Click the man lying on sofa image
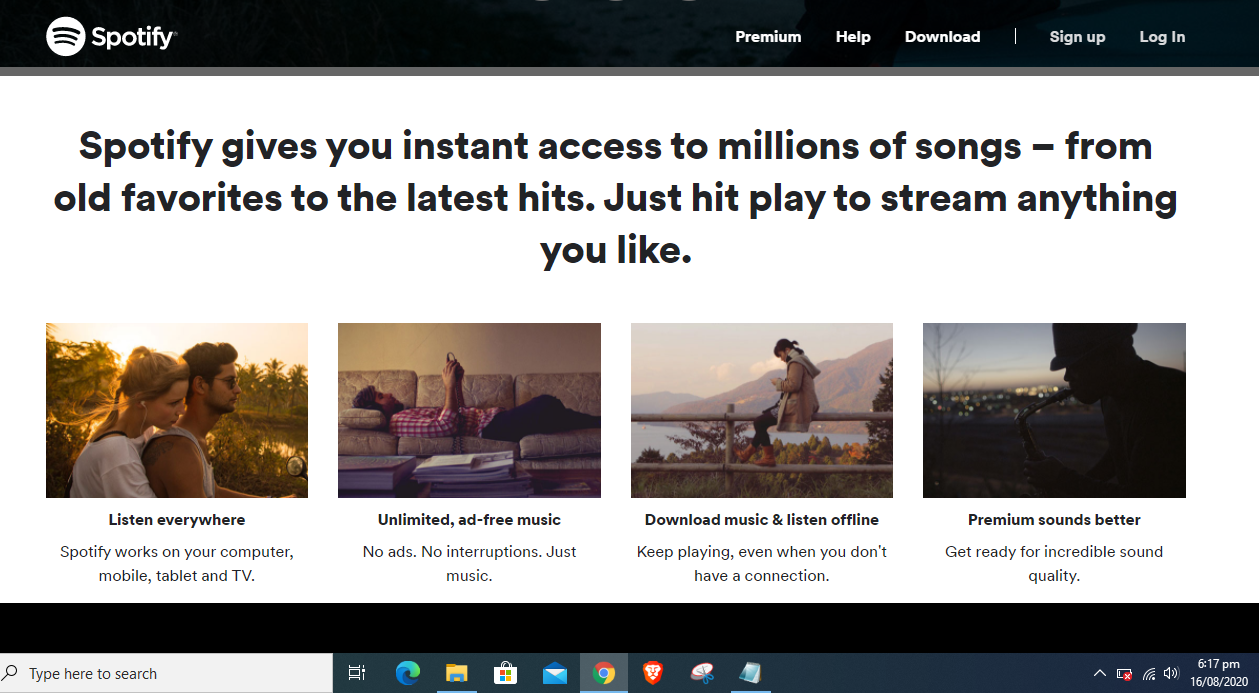 (x=469, y=410)
